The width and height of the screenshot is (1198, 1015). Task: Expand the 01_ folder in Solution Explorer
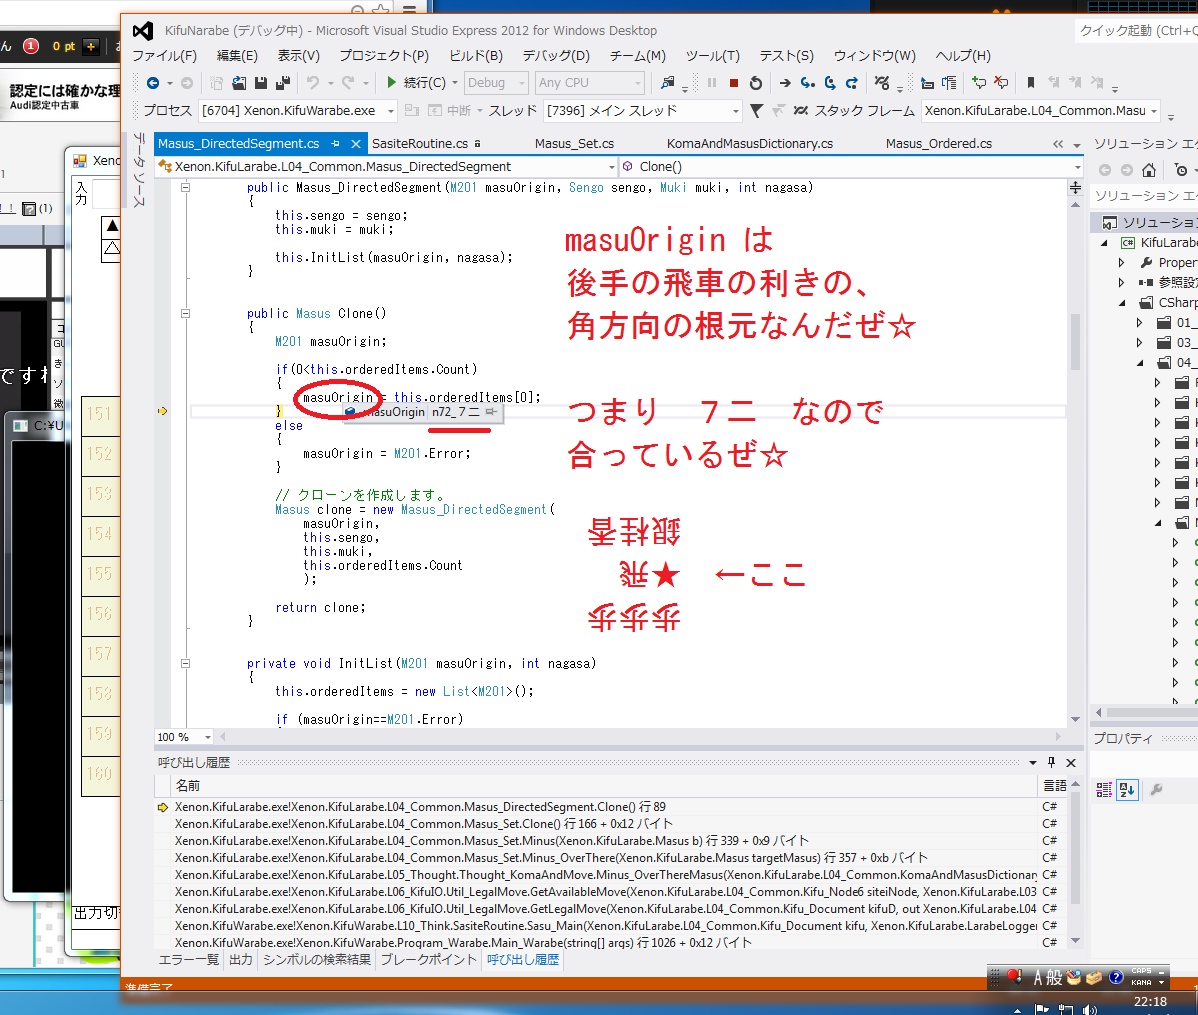point(1139,323)
